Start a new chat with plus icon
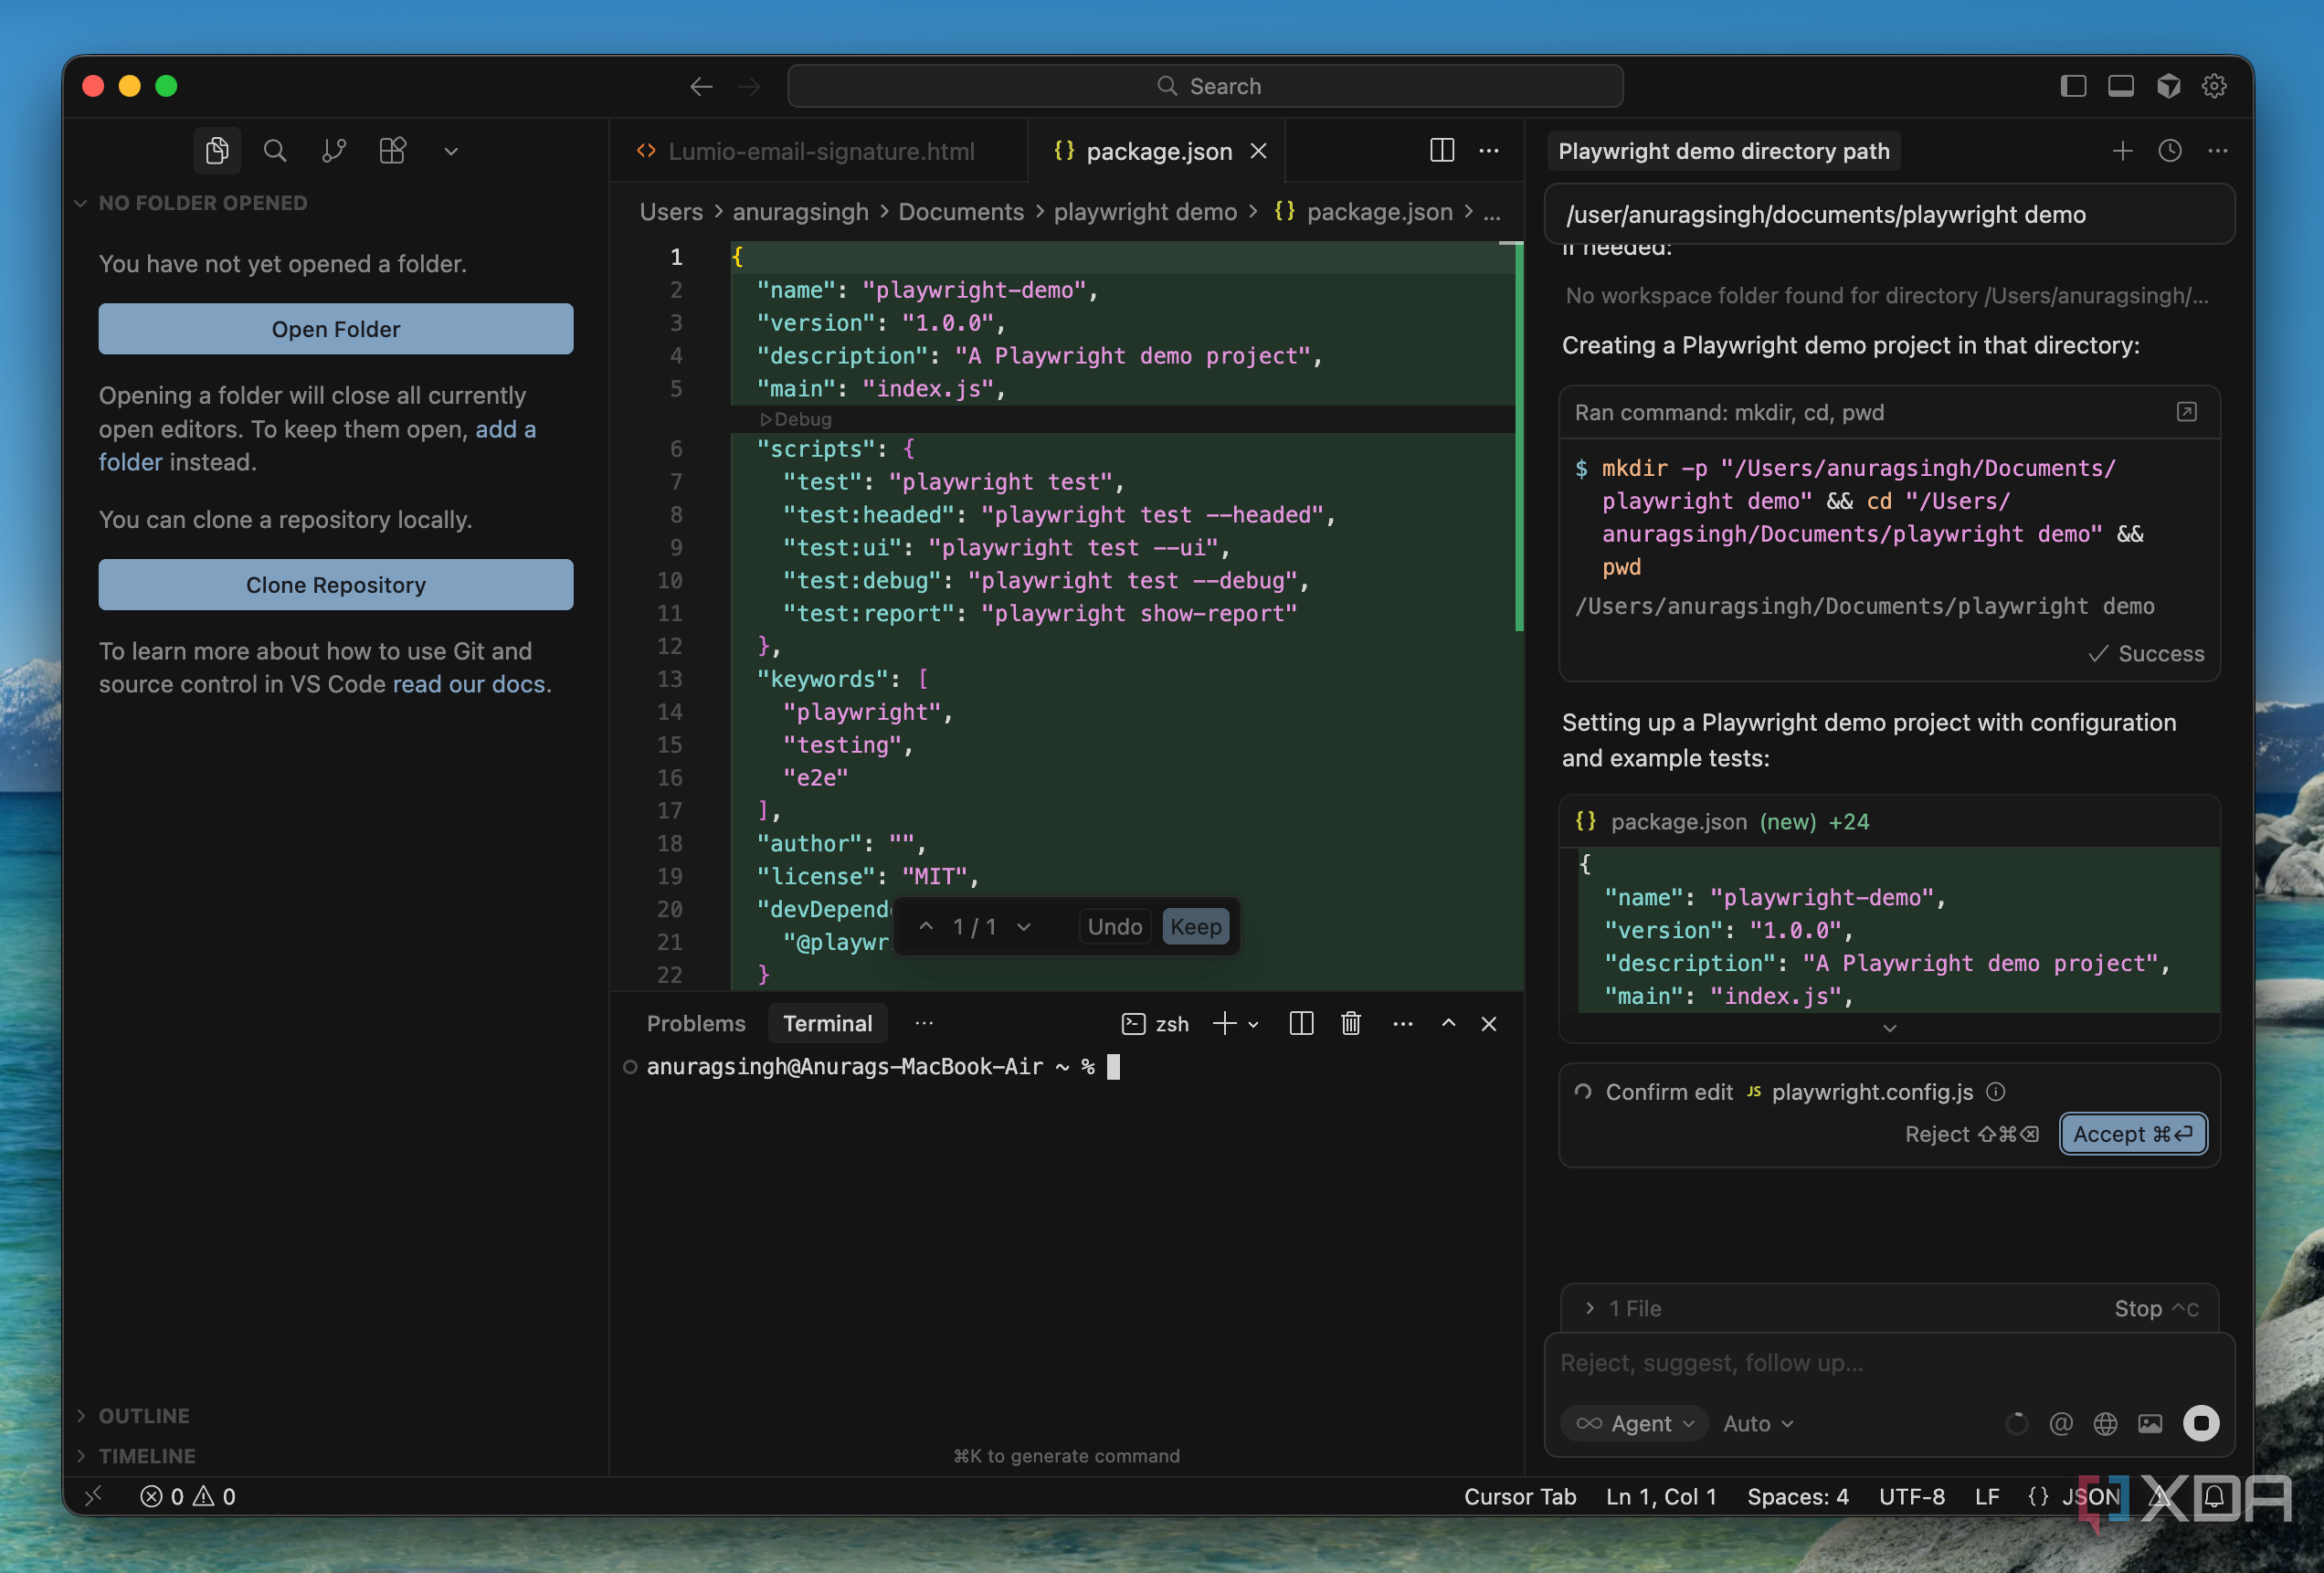 click(2122, 151)
